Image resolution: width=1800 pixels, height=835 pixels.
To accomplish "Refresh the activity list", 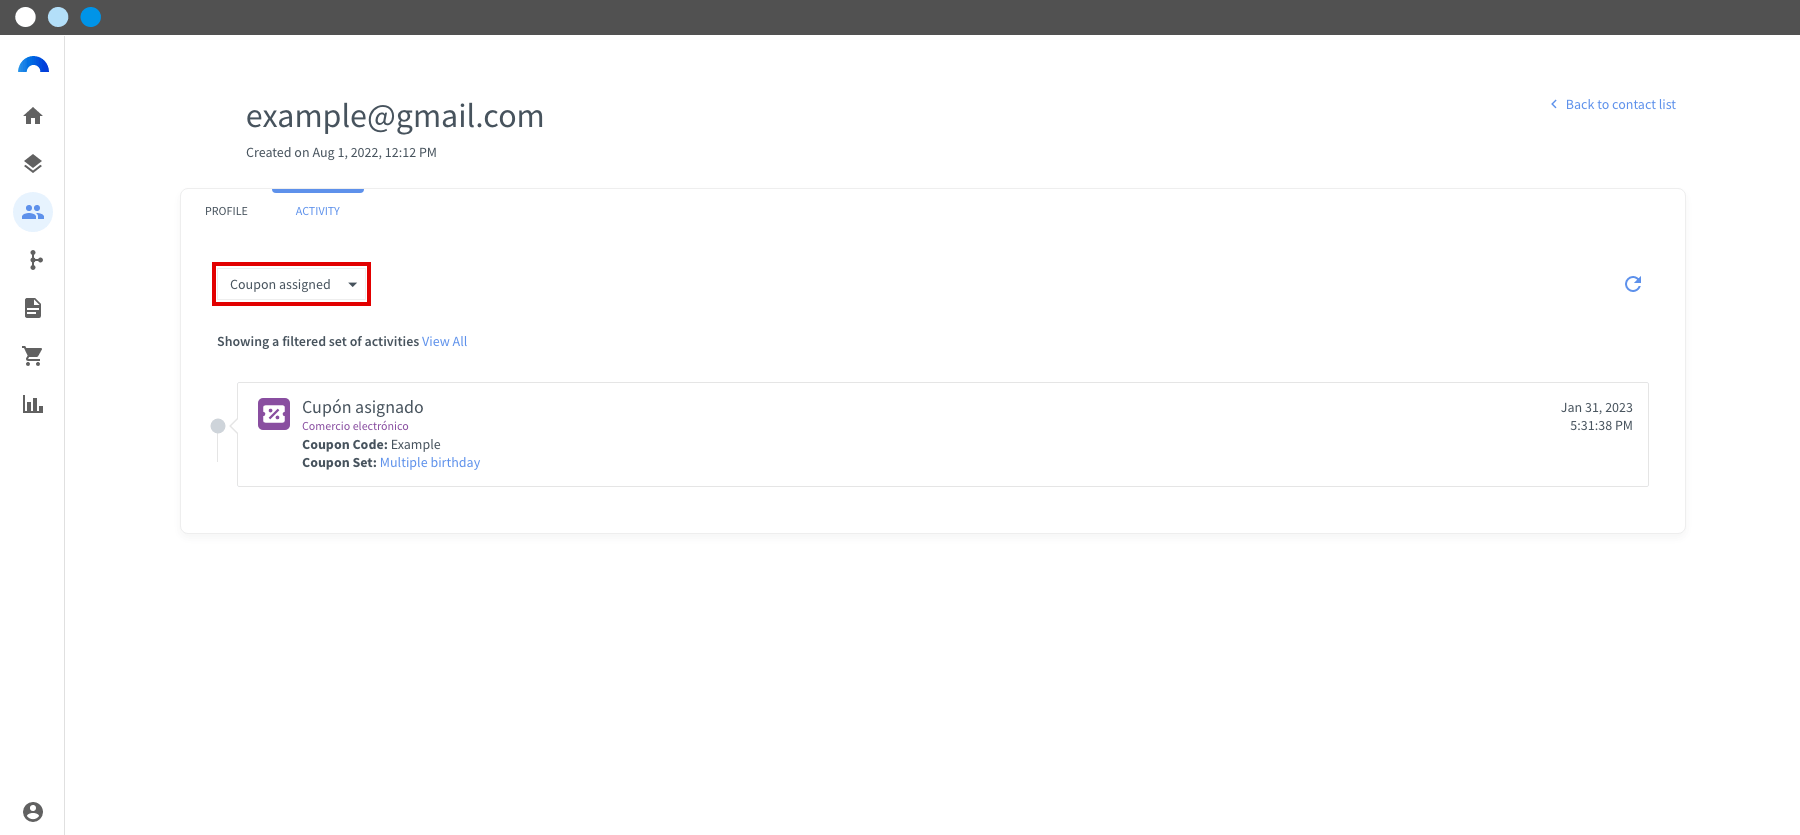I will [x=1633, y=284].
